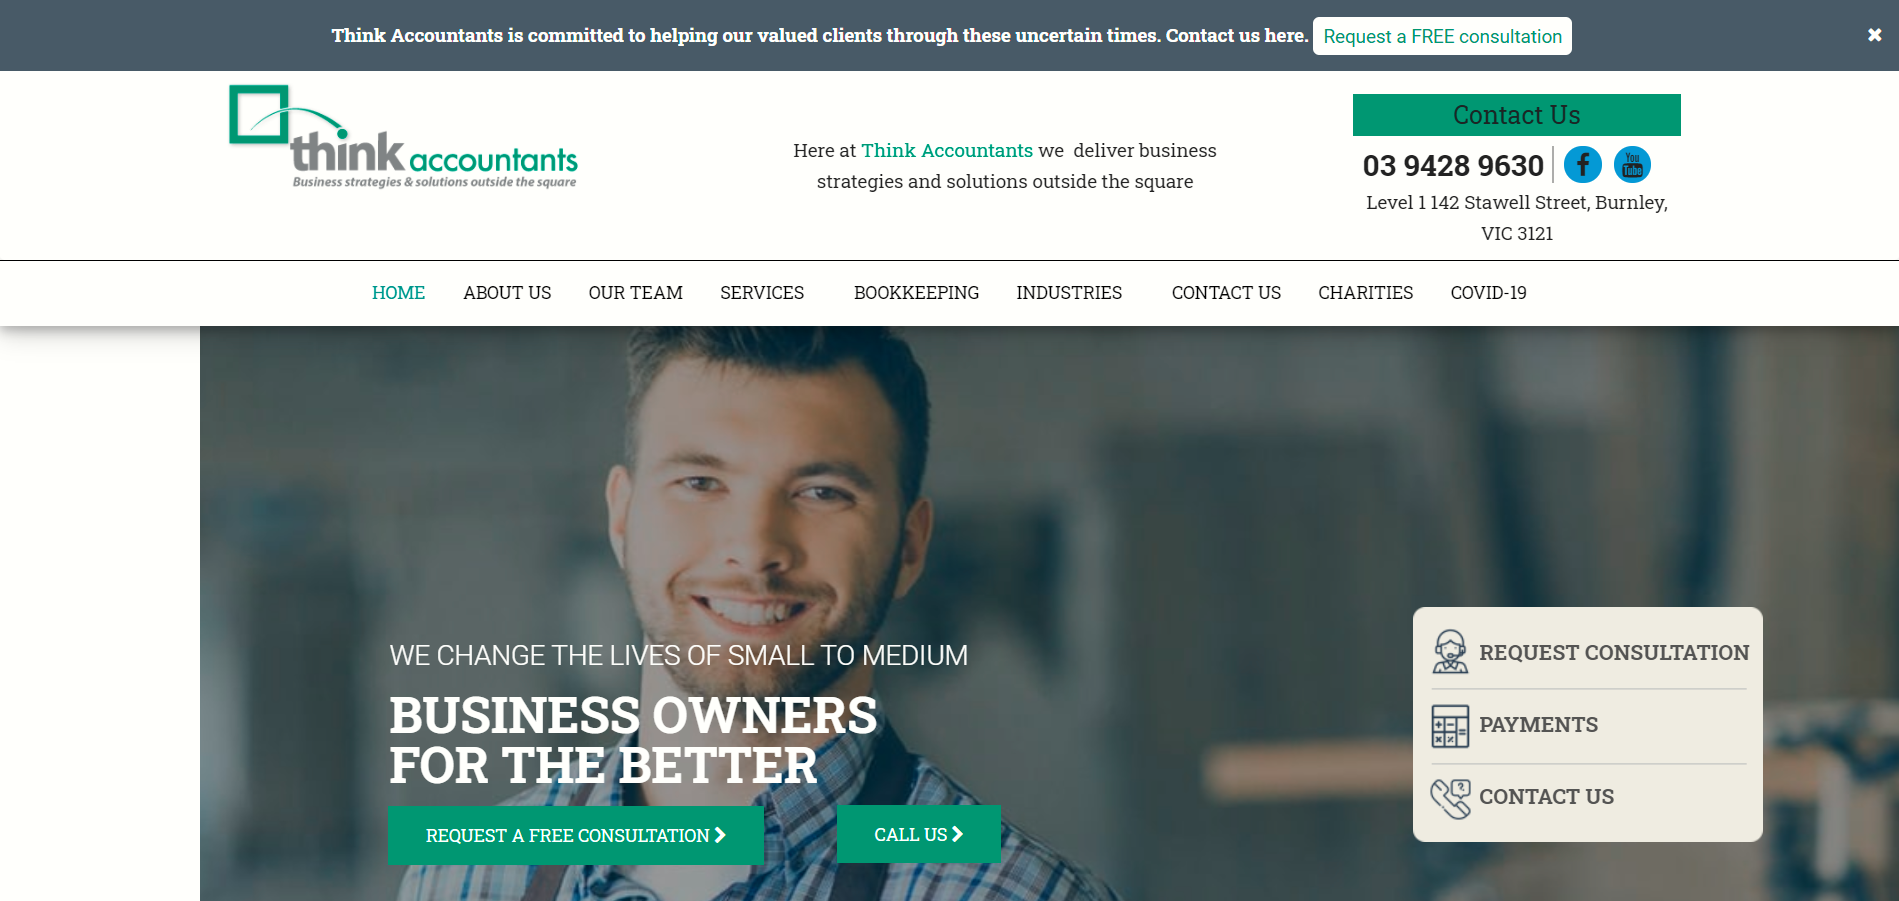Click the green Contact Us header button
This screenshot has width=1899, height=901.
[x=1516, y=115]
